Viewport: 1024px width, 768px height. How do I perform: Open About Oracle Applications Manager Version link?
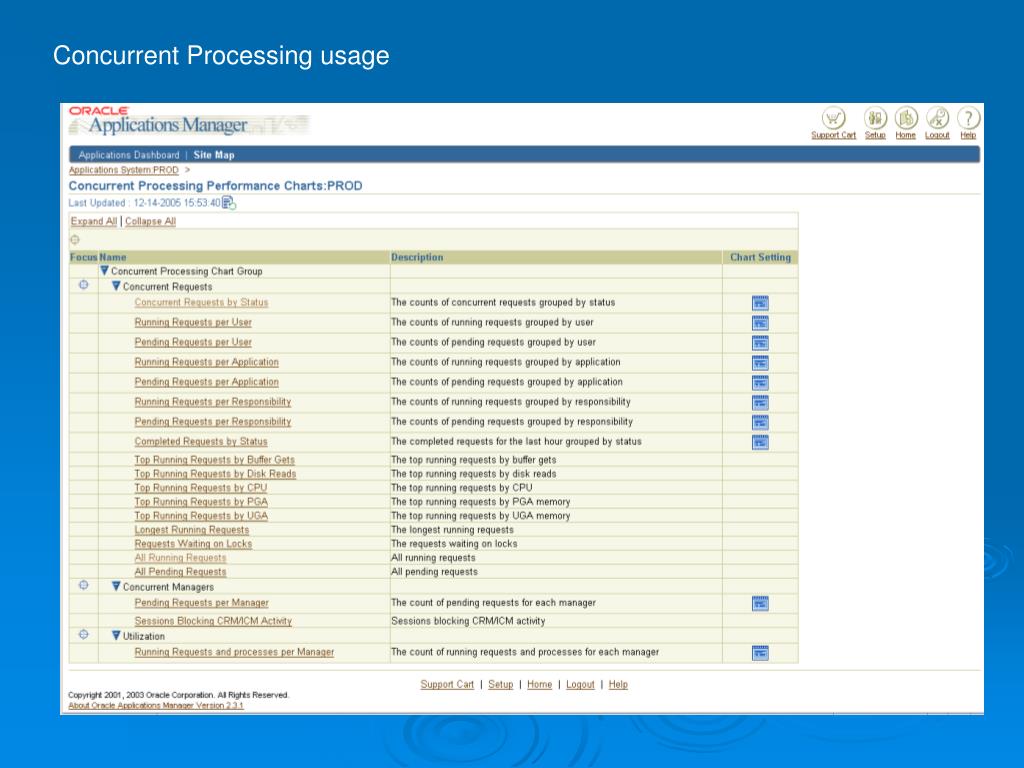pyautogui.click(x=156, y=705)
